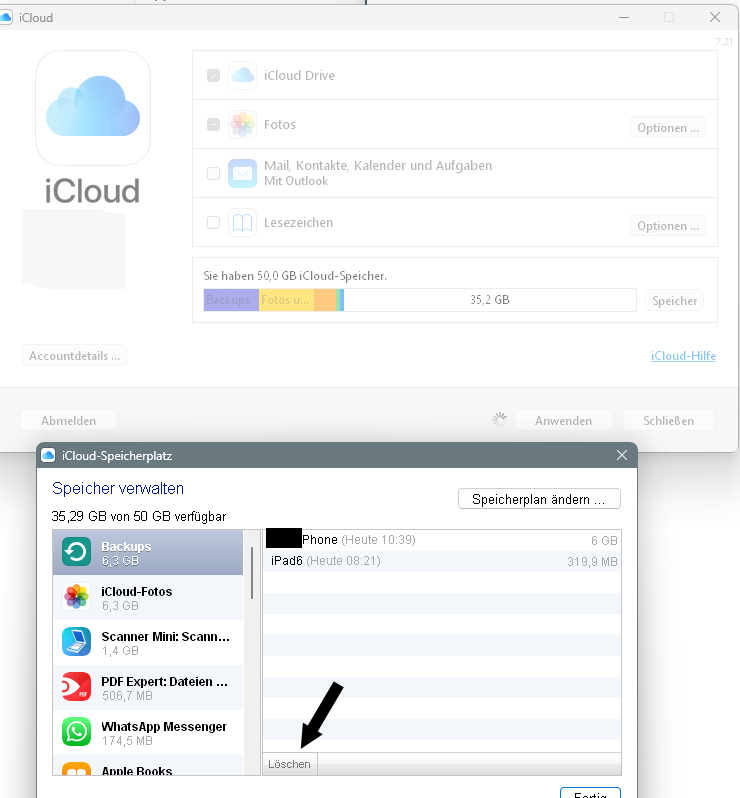Open Accountdetails
Image resolution: width=740 pixels, height=798 pixels.
[x=74, y=356]
